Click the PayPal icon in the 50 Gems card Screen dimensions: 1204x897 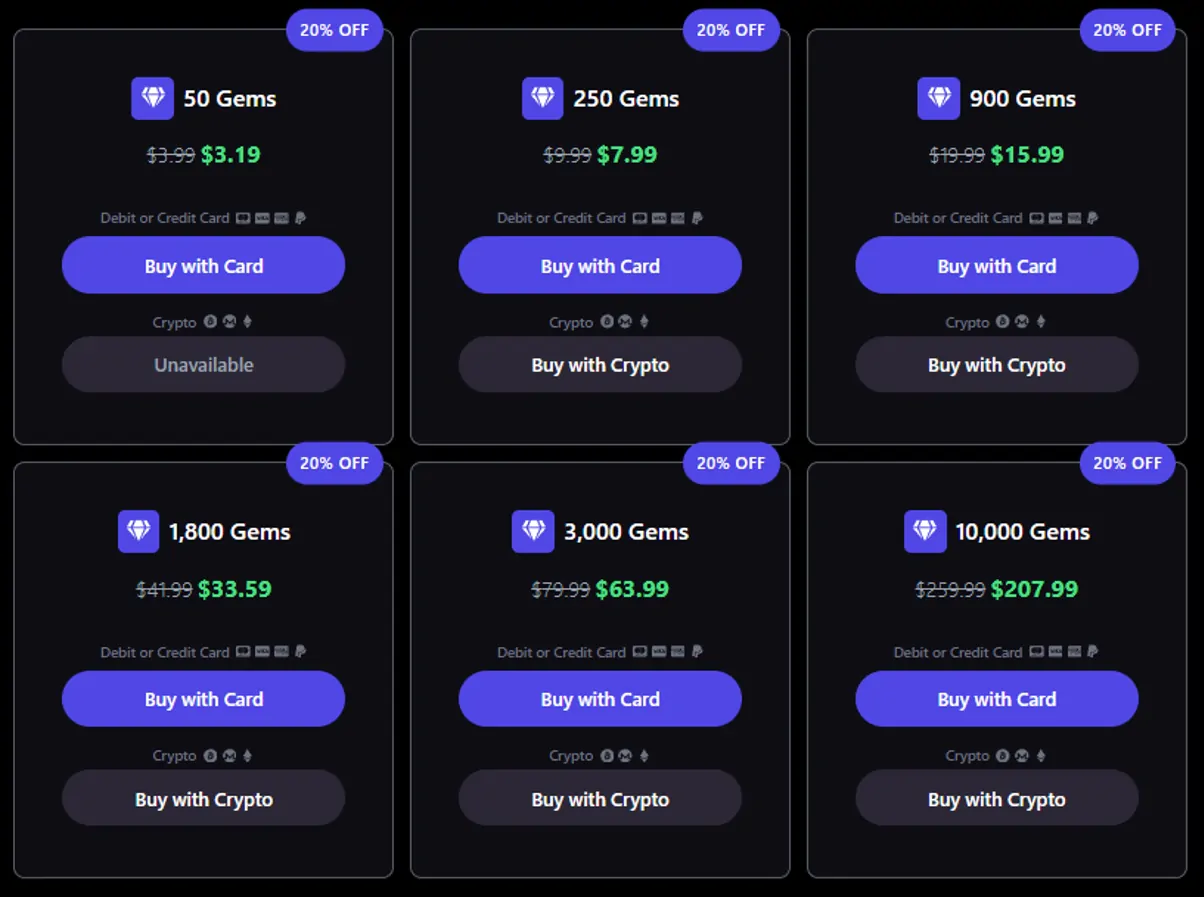point(300,218)
